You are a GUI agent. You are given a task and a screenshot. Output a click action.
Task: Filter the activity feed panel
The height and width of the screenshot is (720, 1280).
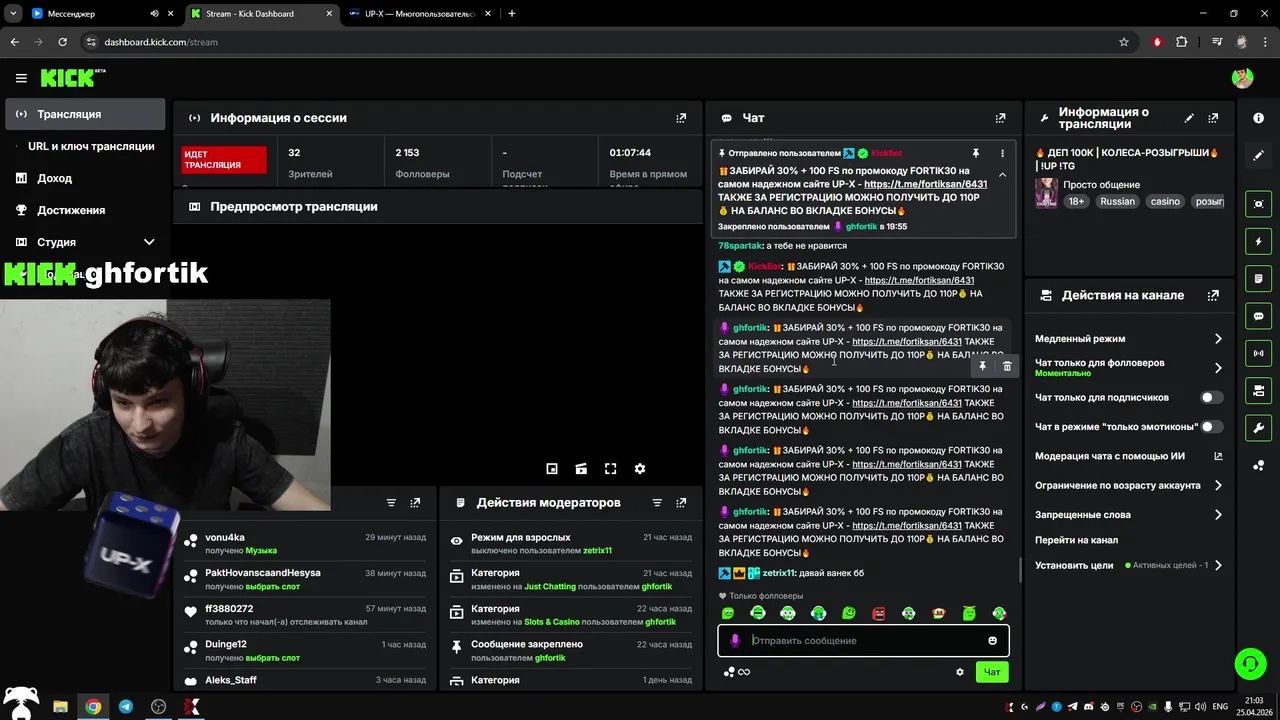(x=391, y=503)
